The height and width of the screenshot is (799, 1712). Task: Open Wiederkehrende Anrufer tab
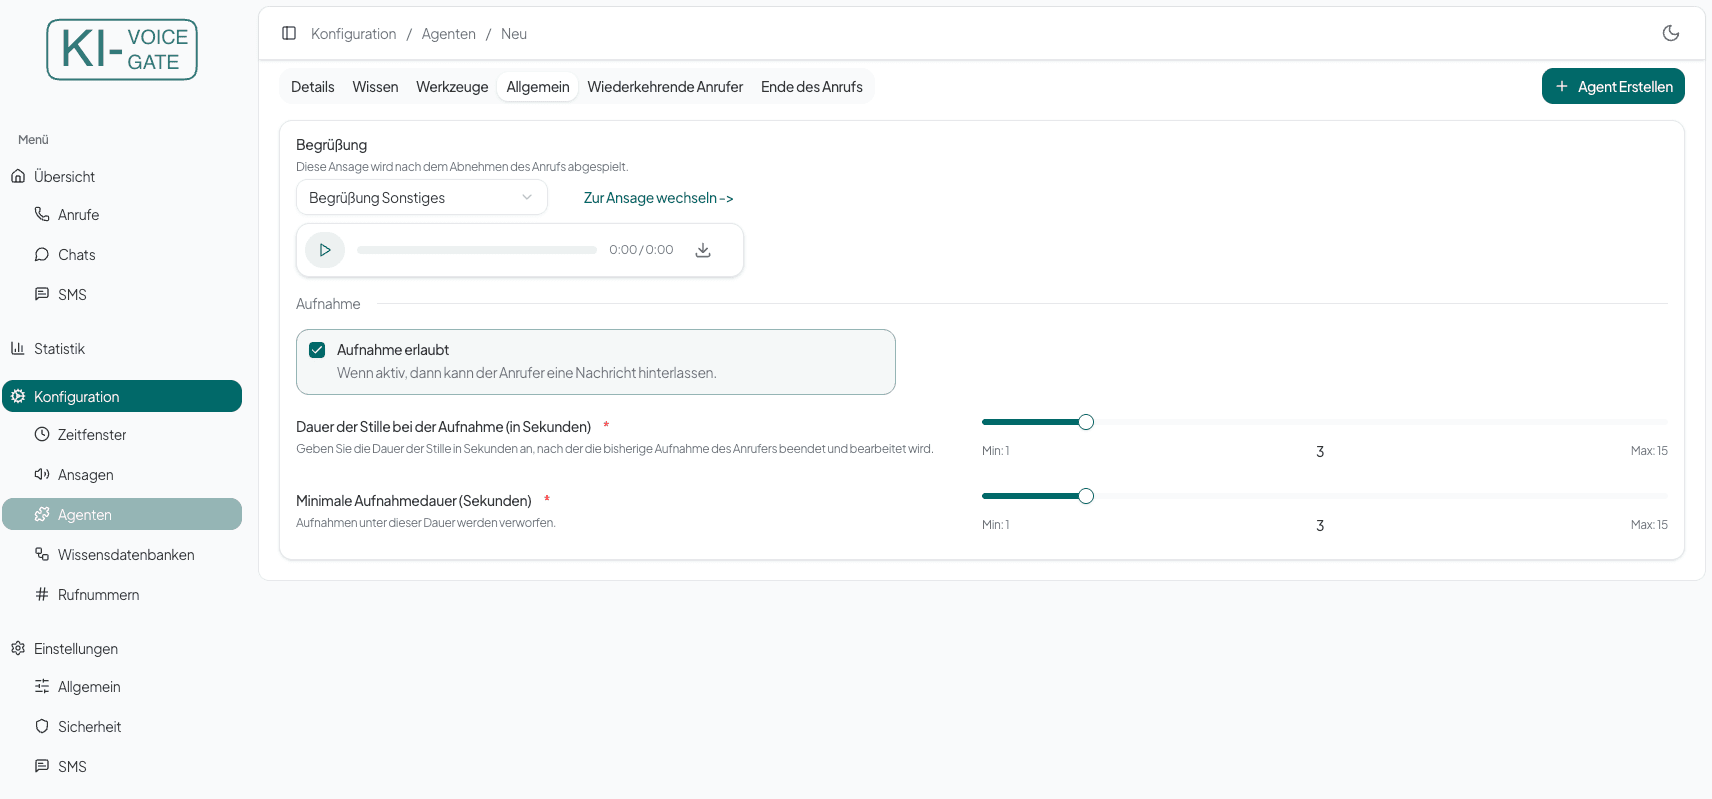pos(665,87)
